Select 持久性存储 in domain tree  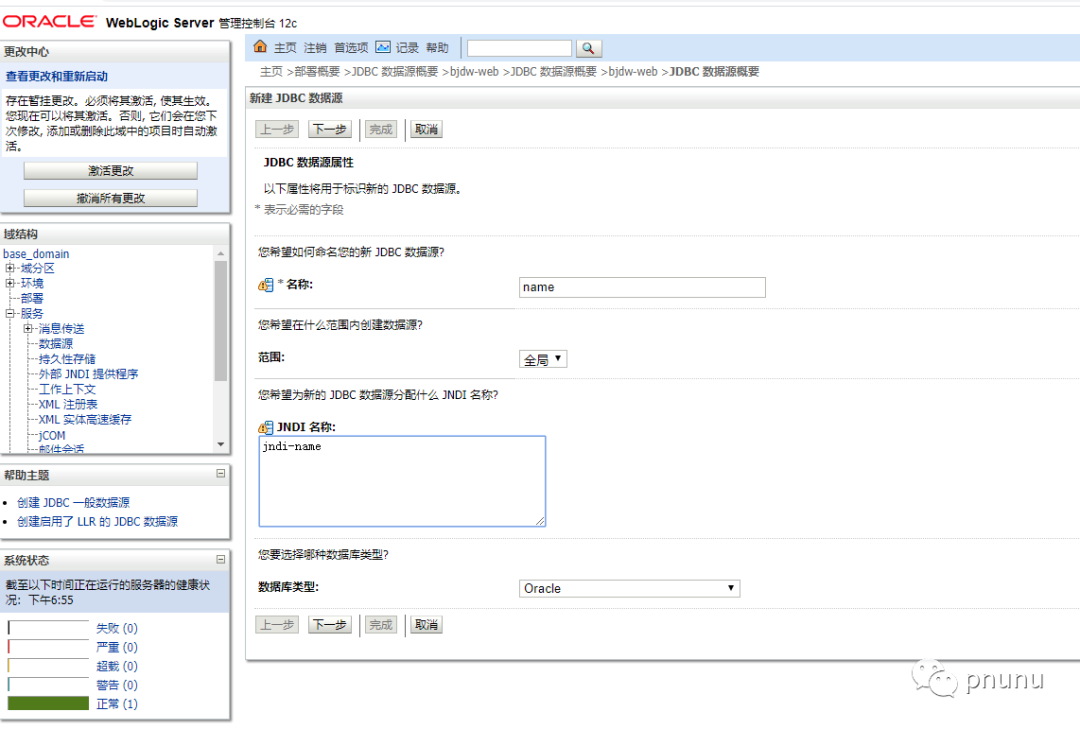(67, 359)
